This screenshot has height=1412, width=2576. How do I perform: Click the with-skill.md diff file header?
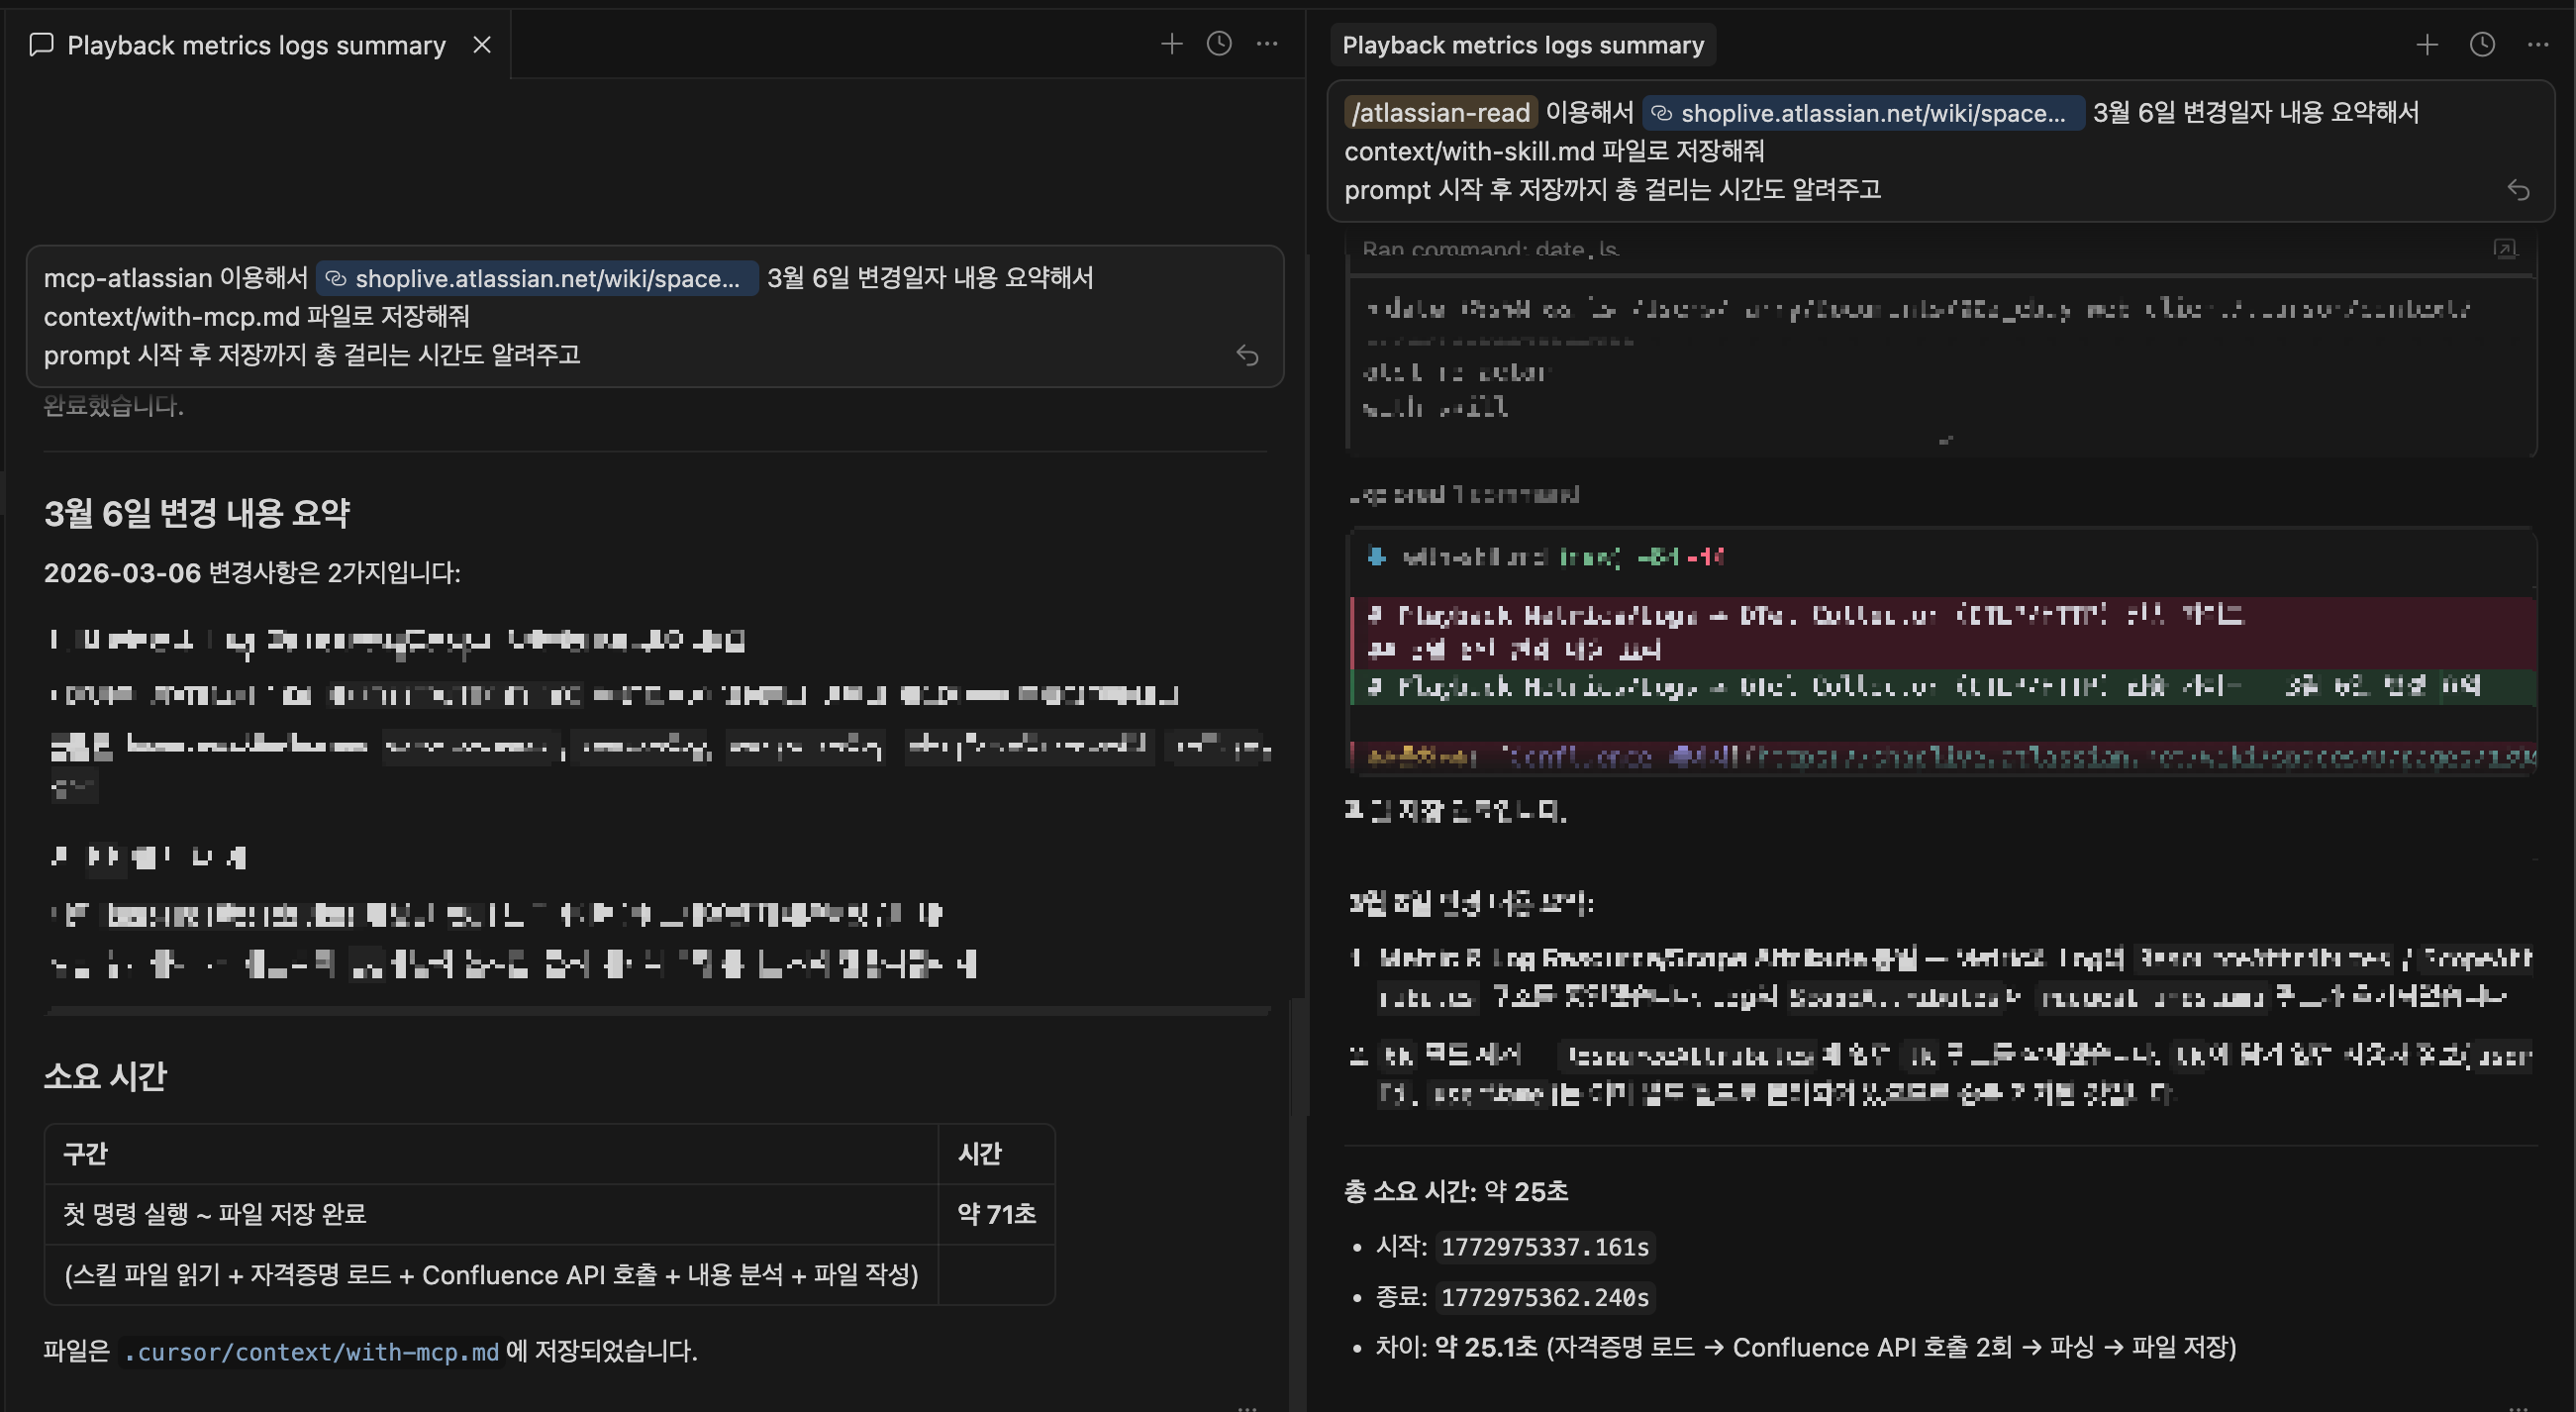point(1474,557)
